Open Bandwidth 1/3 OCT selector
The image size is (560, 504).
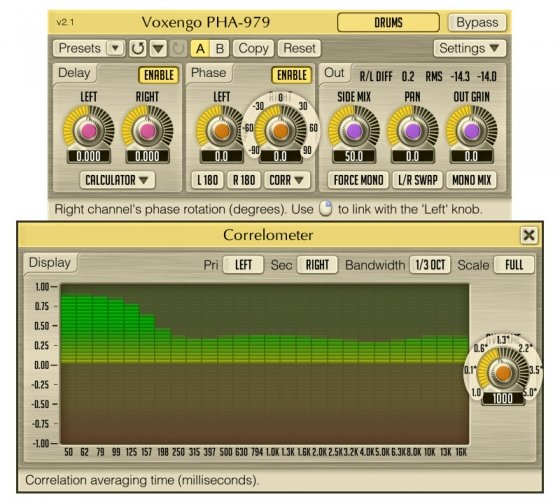click(x=430, y=265)
